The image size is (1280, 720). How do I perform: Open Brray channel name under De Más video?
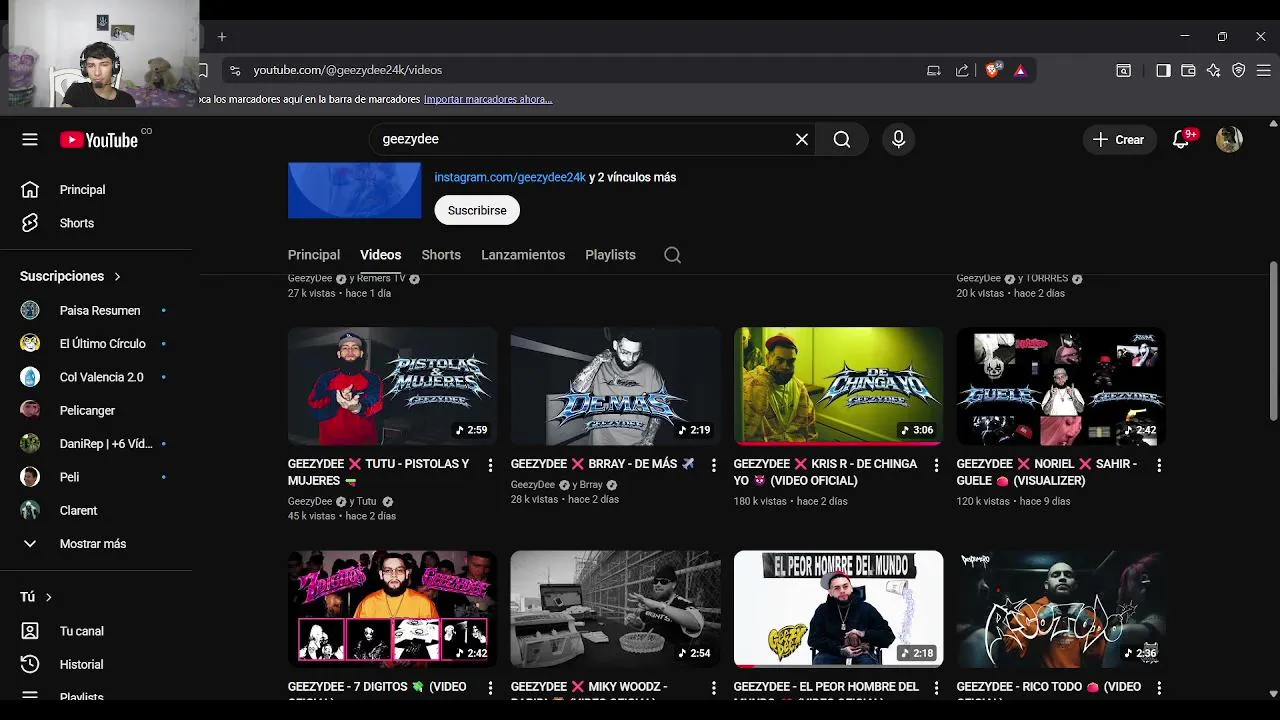pyautogui.click(x=591, y=485)
